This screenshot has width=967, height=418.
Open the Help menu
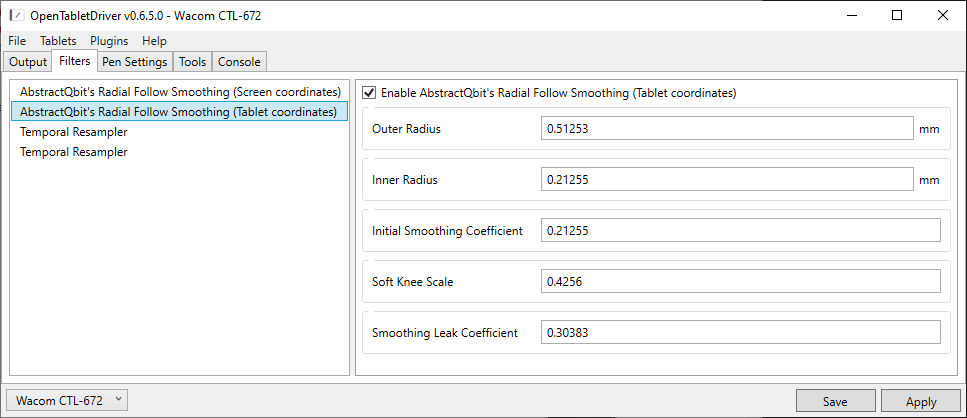tap(154, 41)
